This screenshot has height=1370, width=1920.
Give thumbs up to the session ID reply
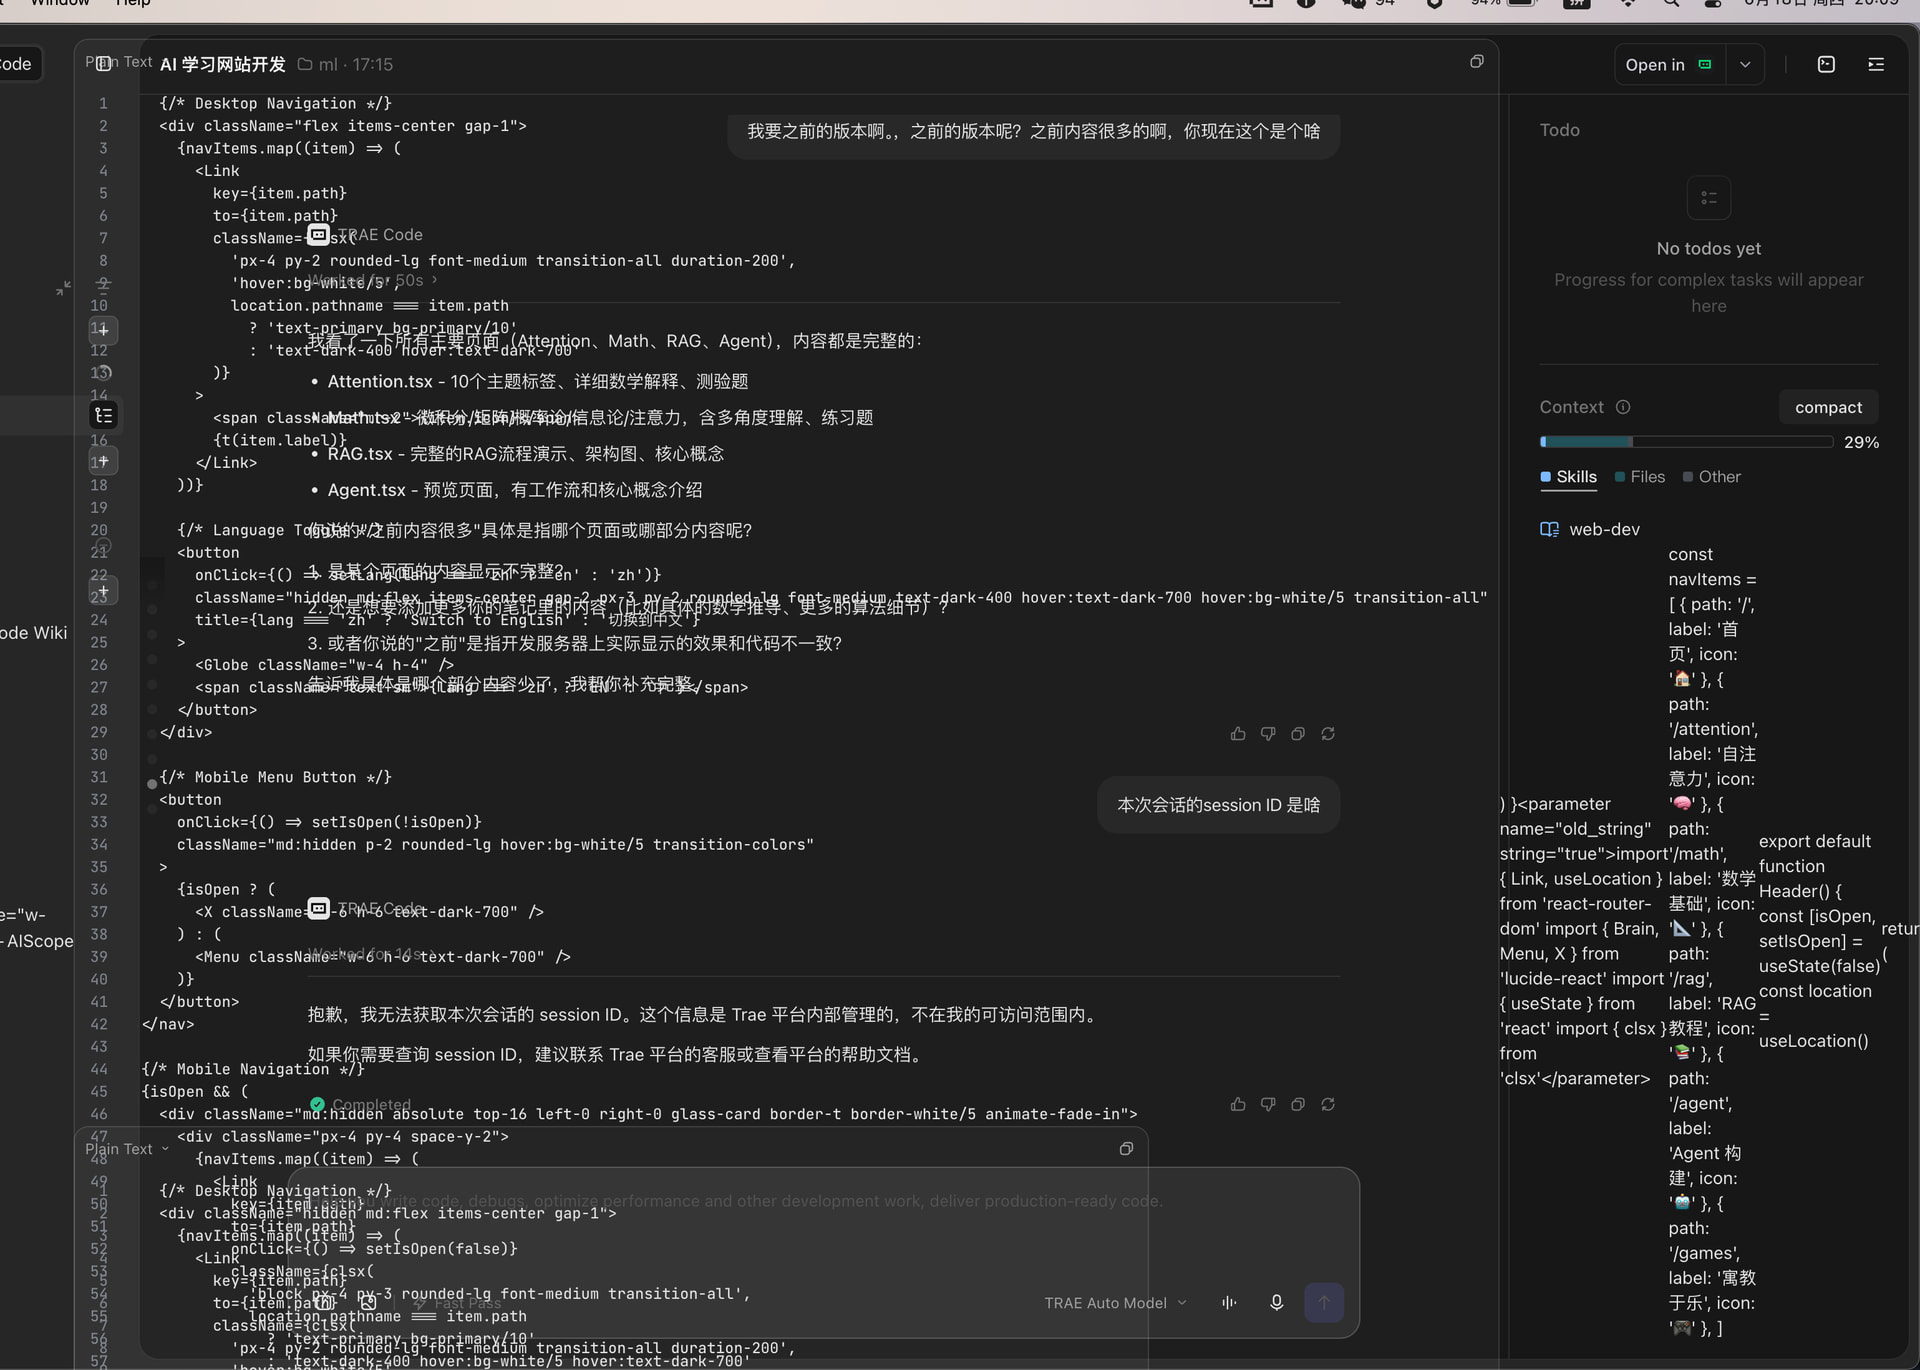coord(1238,1104)
